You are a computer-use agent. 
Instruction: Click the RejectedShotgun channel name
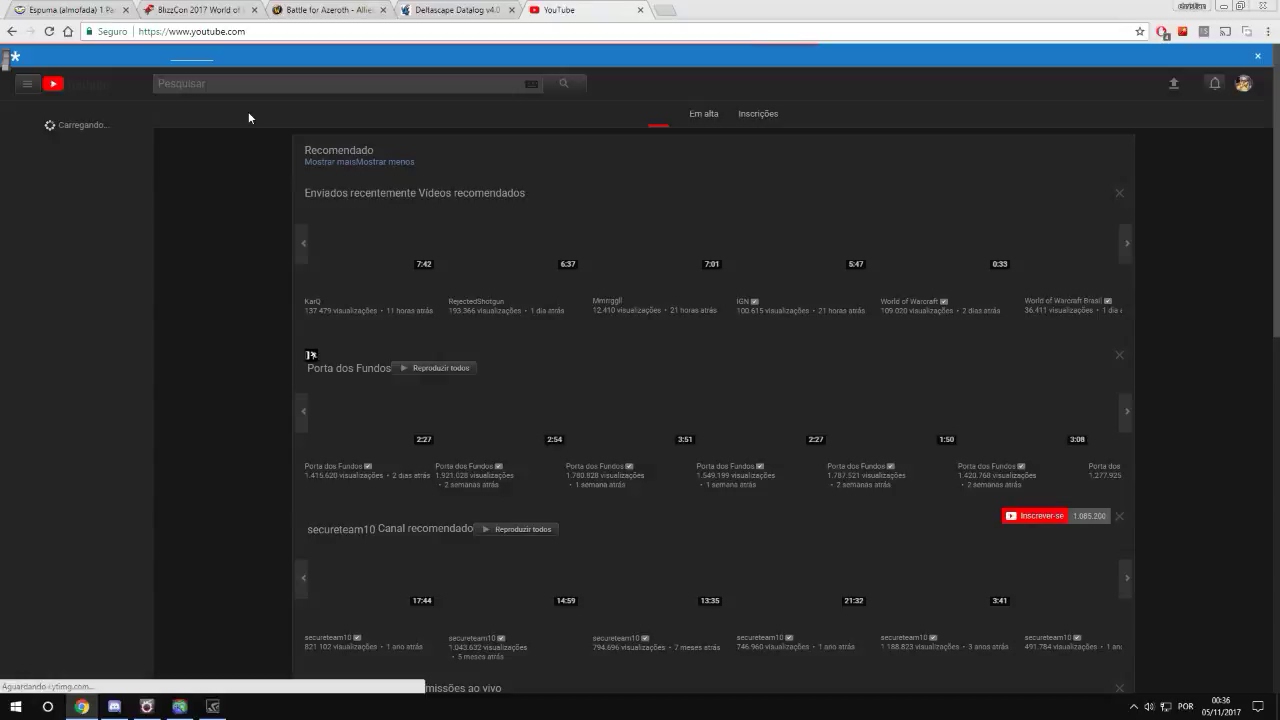pyautogui.click(x=476, y=301)
